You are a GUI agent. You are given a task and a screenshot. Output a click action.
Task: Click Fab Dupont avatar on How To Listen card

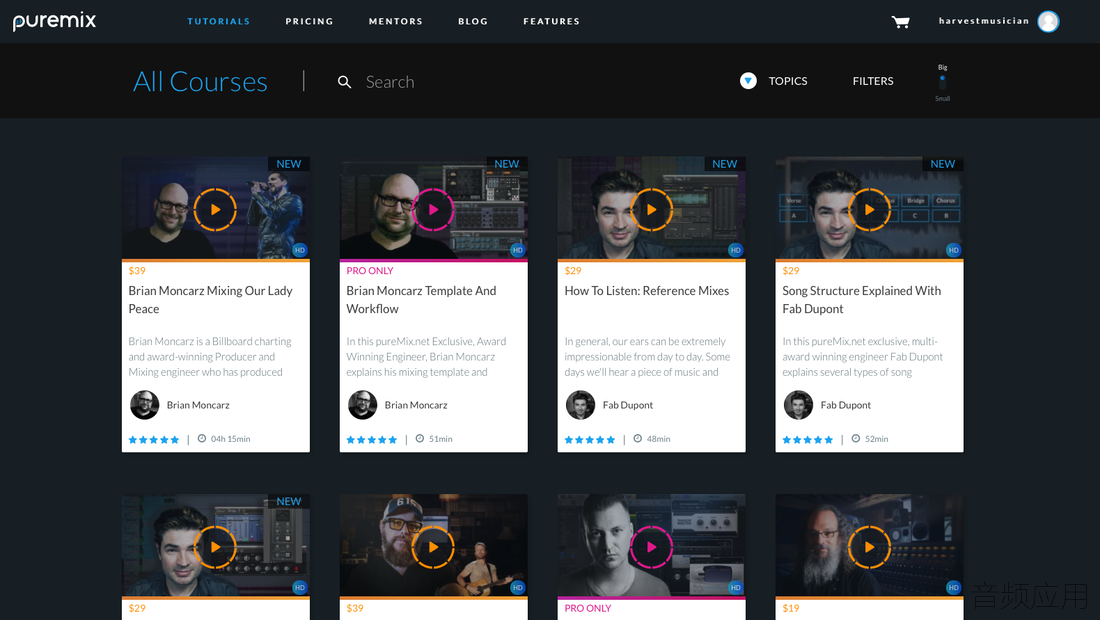tap(580, 405)
